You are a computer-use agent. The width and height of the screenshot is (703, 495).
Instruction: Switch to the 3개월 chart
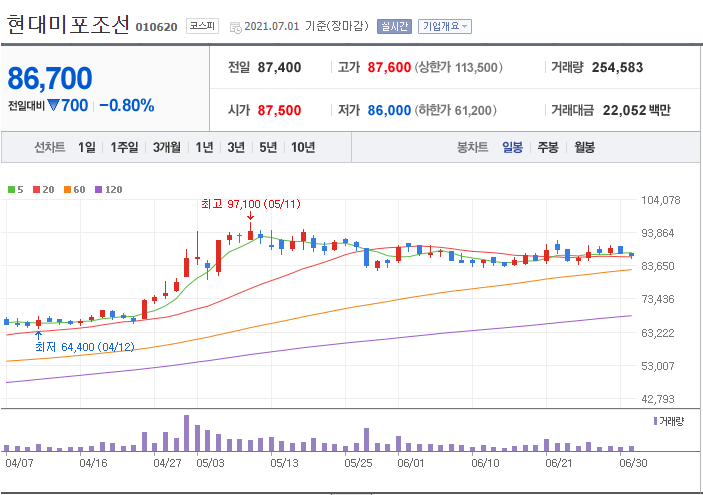166,147
